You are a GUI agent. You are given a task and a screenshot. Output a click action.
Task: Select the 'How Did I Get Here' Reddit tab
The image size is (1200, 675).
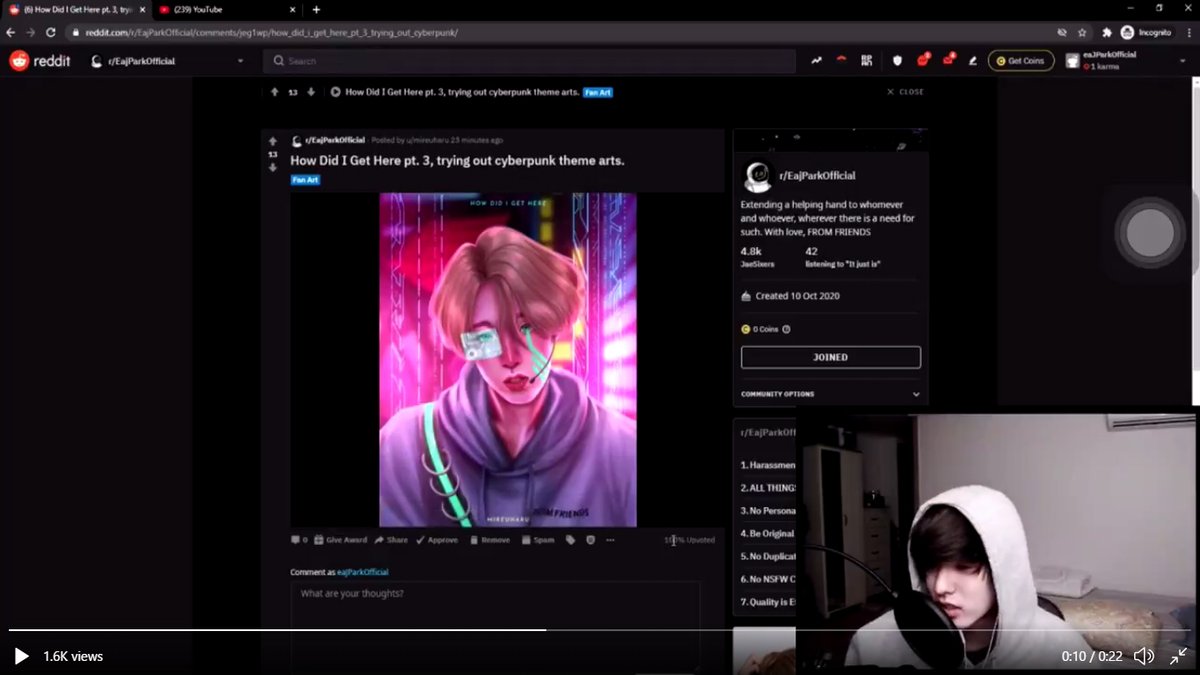[77, 9]
